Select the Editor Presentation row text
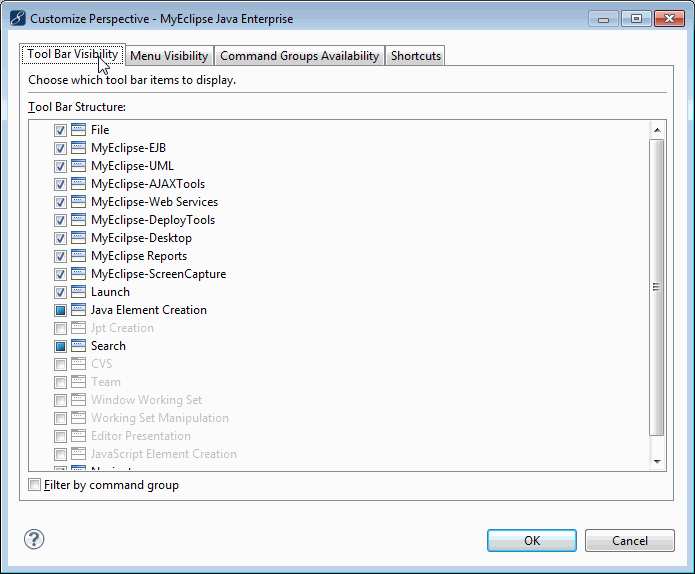Image resolution: width=695 pixels, height=574 pixels. [x=141, y=436]
